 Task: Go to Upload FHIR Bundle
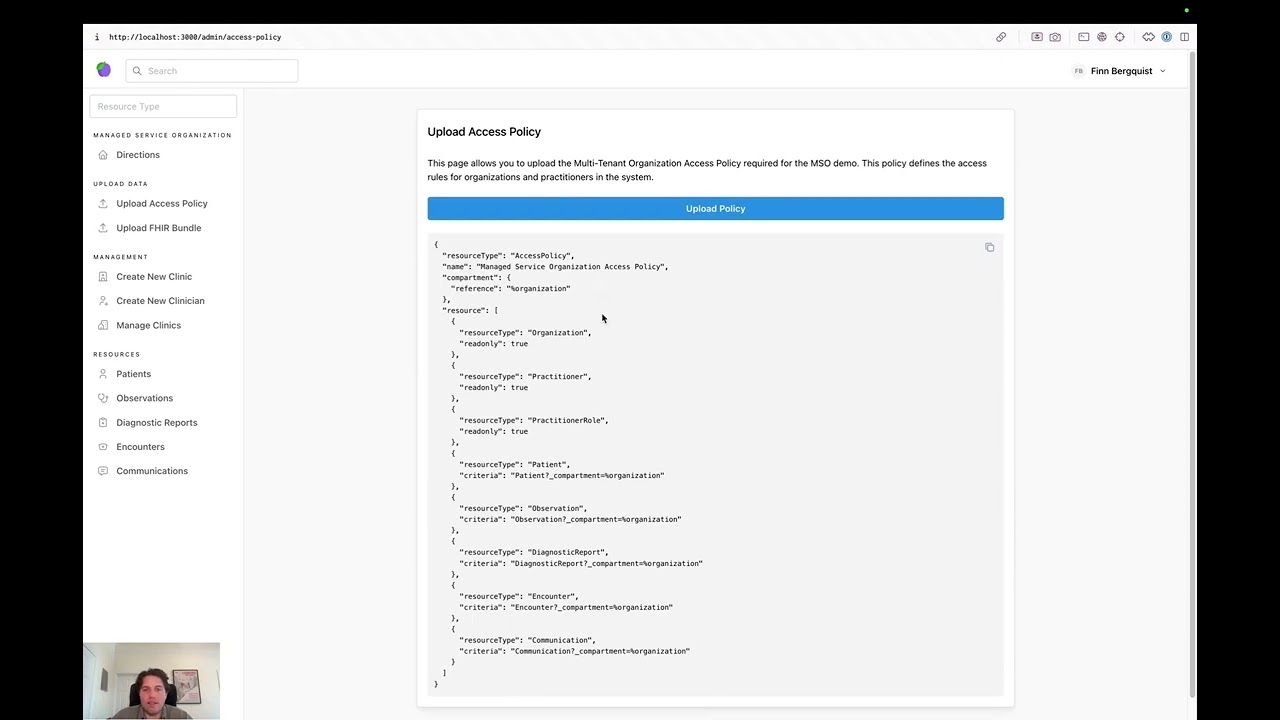click(158, 228)
